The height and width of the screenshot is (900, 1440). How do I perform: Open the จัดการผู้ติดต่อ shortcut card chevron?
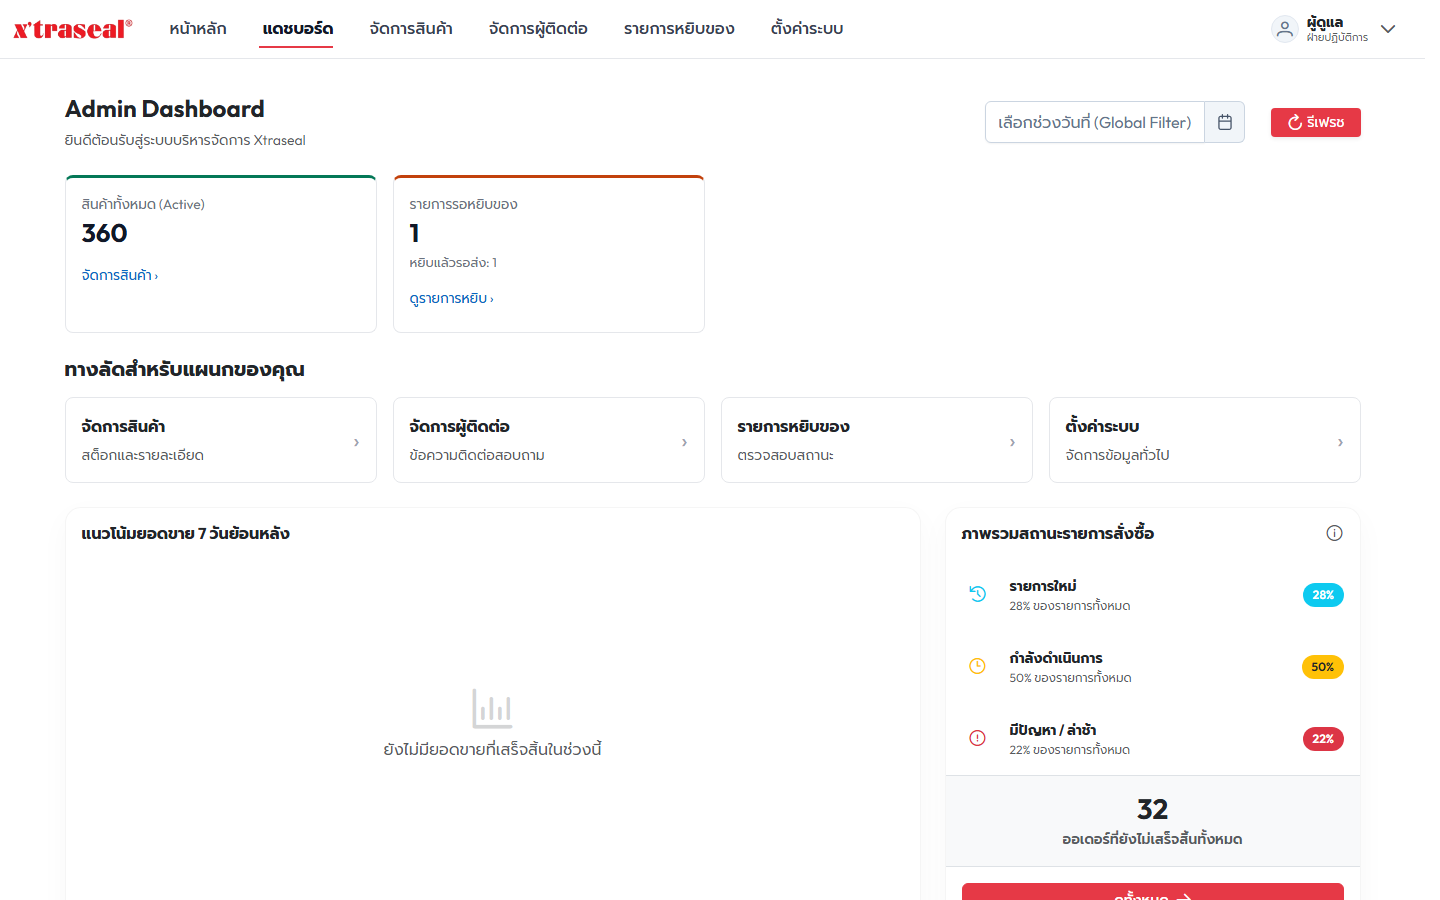click(x=684, y=442)
